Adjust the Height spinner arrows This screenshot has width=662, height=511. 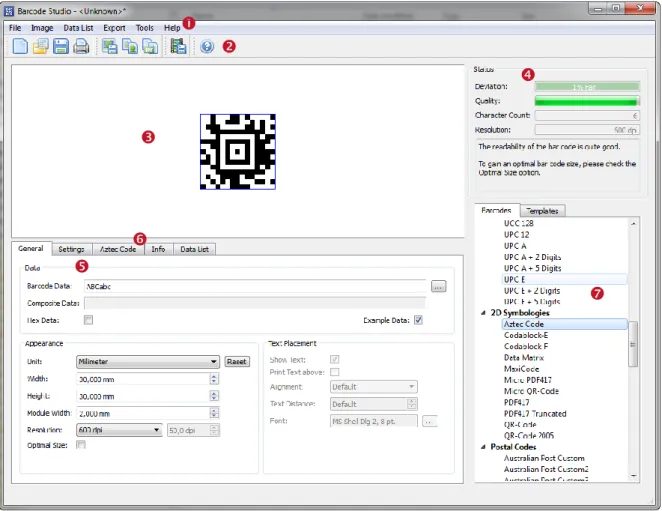click(x=214, y=396)
